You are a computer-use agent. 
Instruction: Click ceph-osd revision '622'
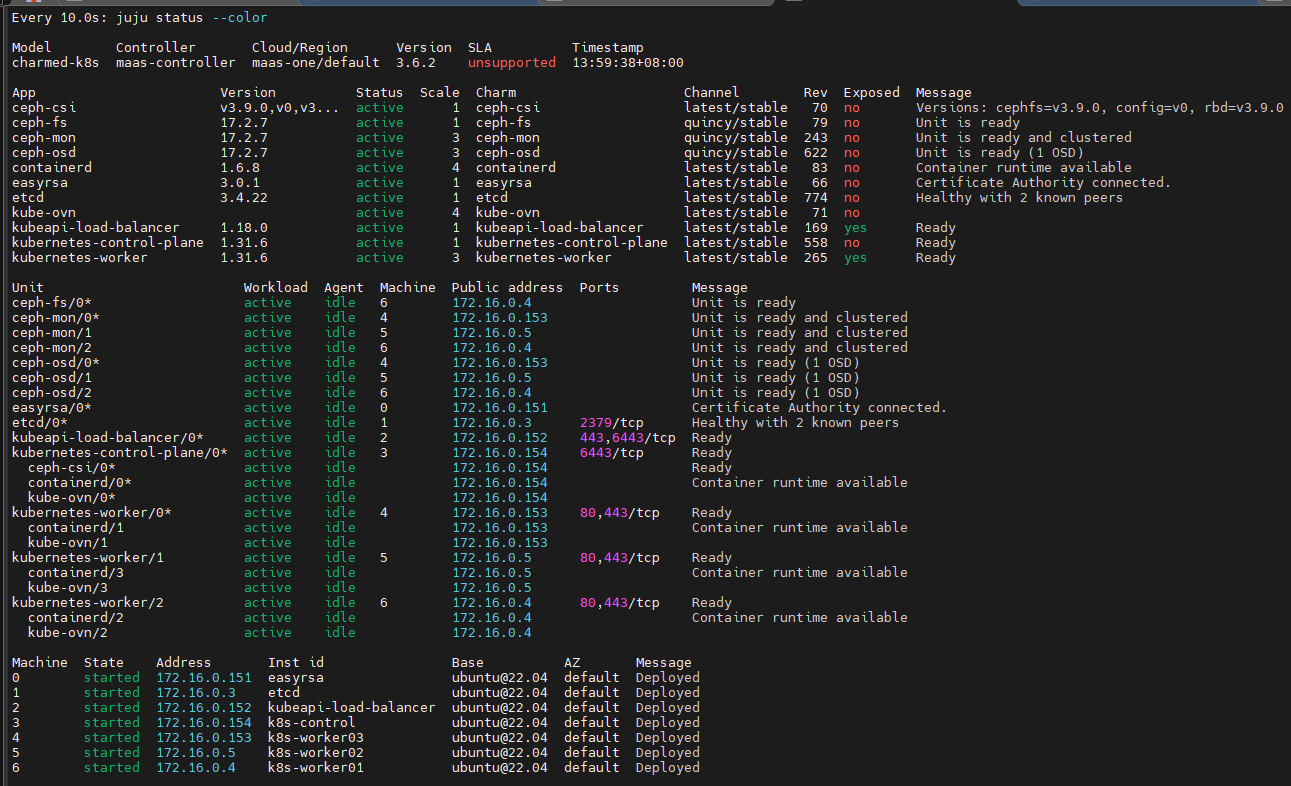click(x=815, y=153)
